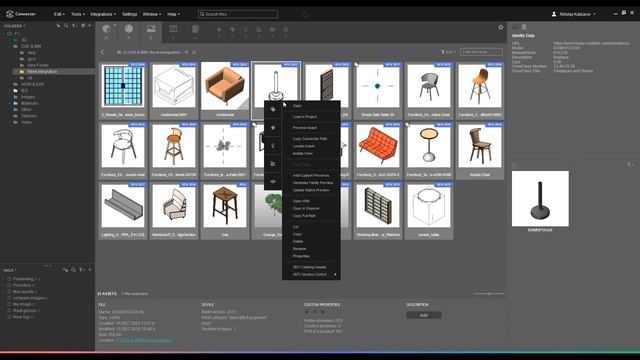640x360 pixels.
Task: Open the Window menu
Action: pos(151,14)
